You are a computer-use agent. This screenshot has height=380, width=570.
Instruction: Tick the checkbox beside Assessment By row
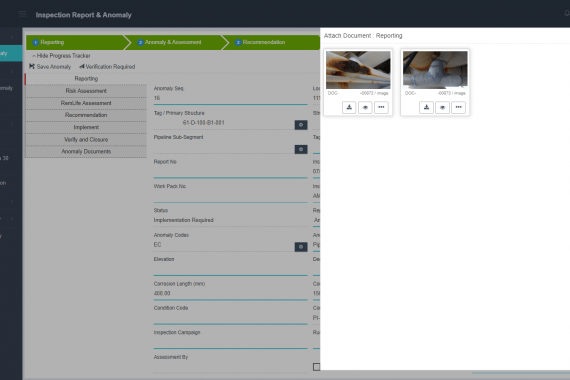click(317, 367)
